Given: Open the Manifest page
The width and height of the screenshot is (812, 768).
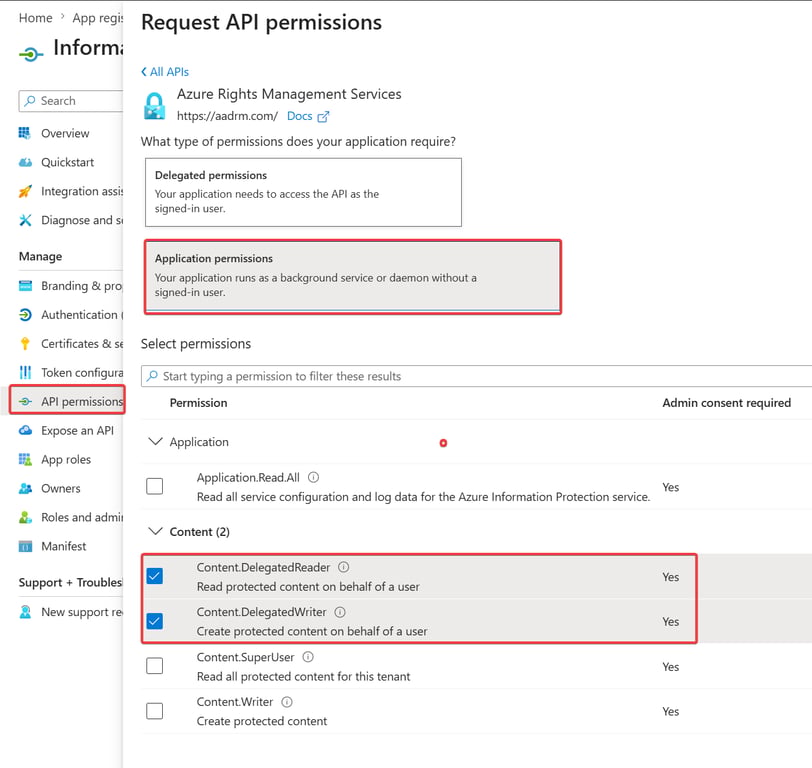Looking at the screenshot, I should coord(64,546).
